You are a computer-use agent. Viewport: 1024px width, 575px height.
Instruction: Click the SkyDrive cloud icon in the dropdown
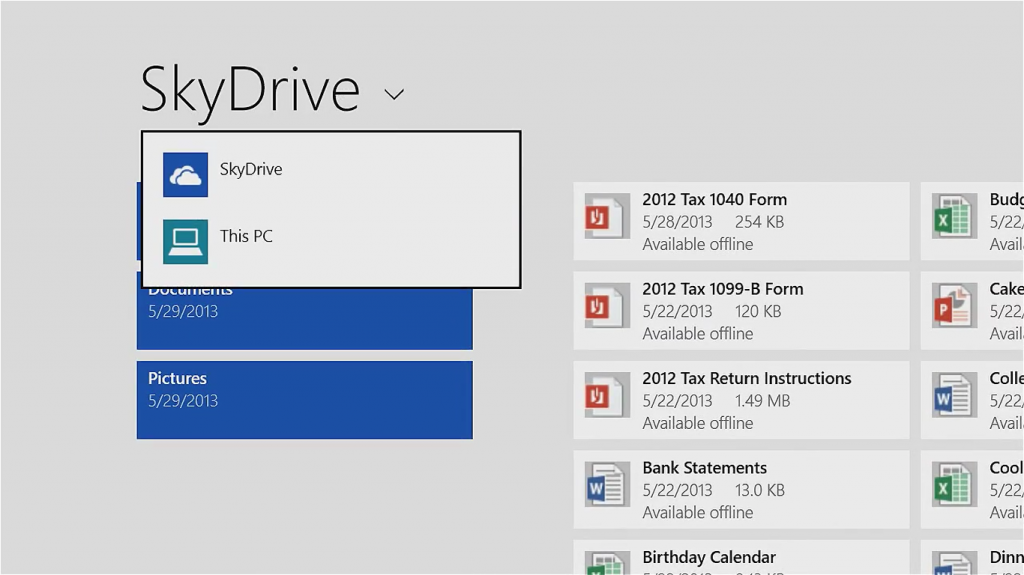185,175
